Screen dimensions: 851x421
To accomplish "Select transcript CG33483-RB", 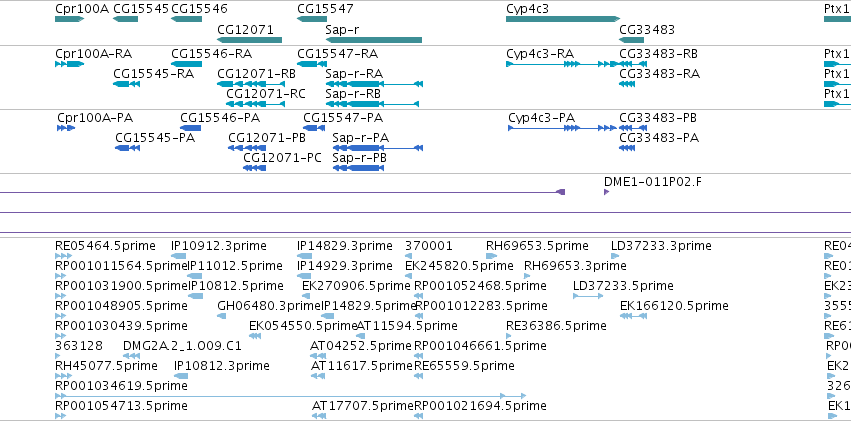I will coord(633,64).
